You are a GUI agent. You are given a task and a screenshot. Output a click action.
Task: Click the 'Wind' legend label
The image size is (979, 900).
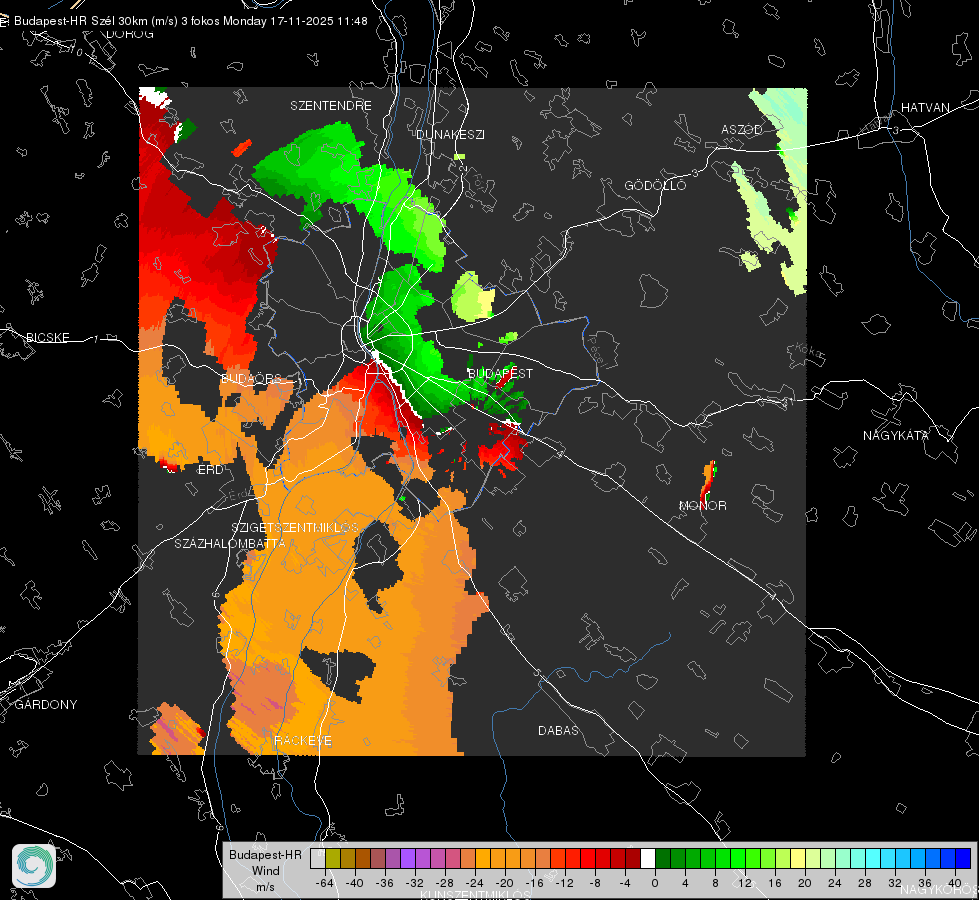click(x=265, y=871)
